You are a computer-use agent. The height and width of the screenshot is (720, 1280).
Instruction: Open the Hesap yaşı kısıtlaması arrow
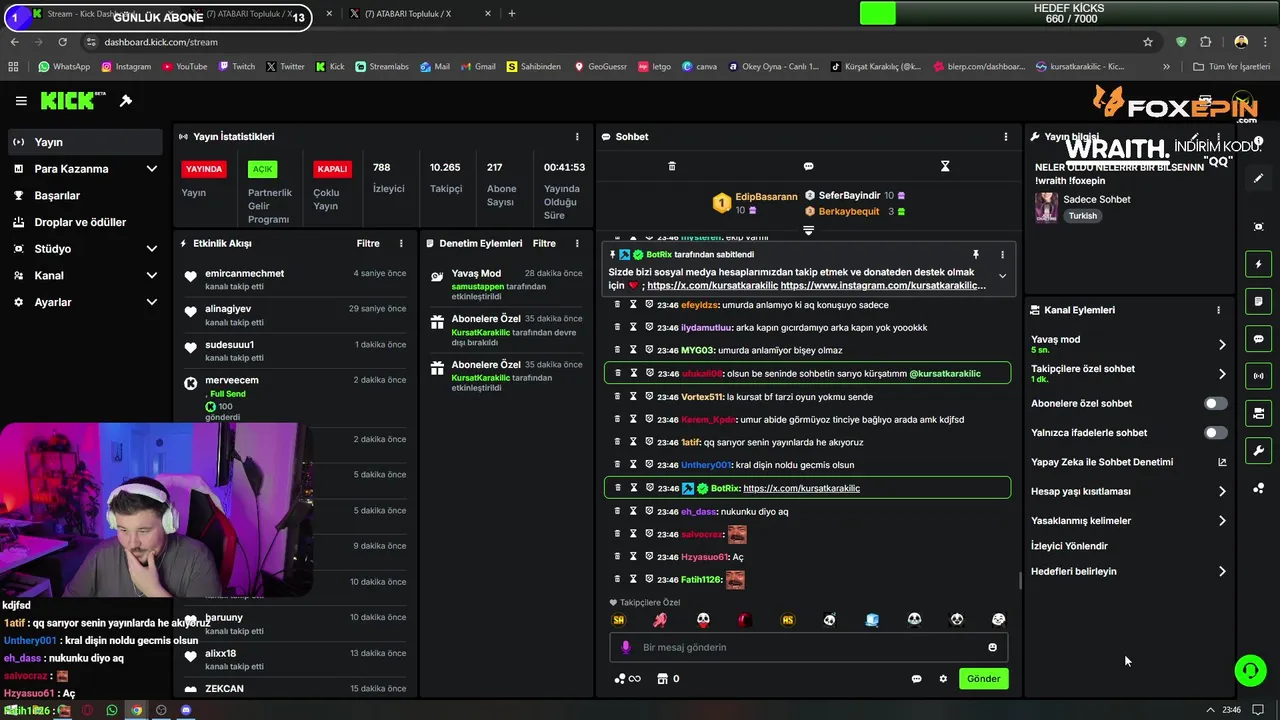coord(1222,491)
